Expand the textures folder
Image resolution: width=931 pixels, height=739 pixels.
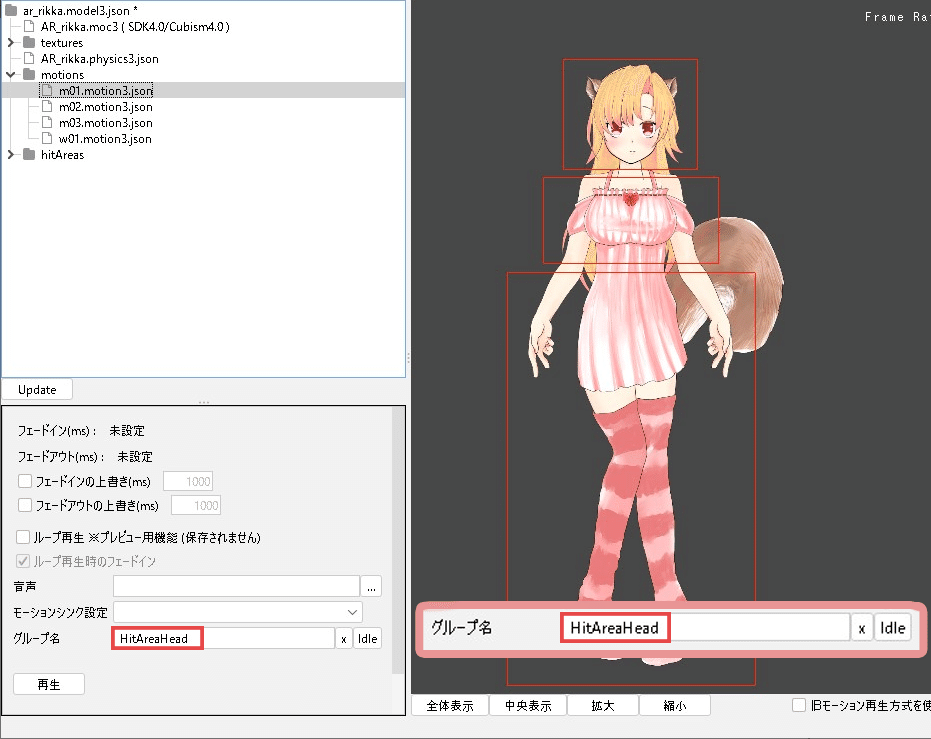click(10, 42)
